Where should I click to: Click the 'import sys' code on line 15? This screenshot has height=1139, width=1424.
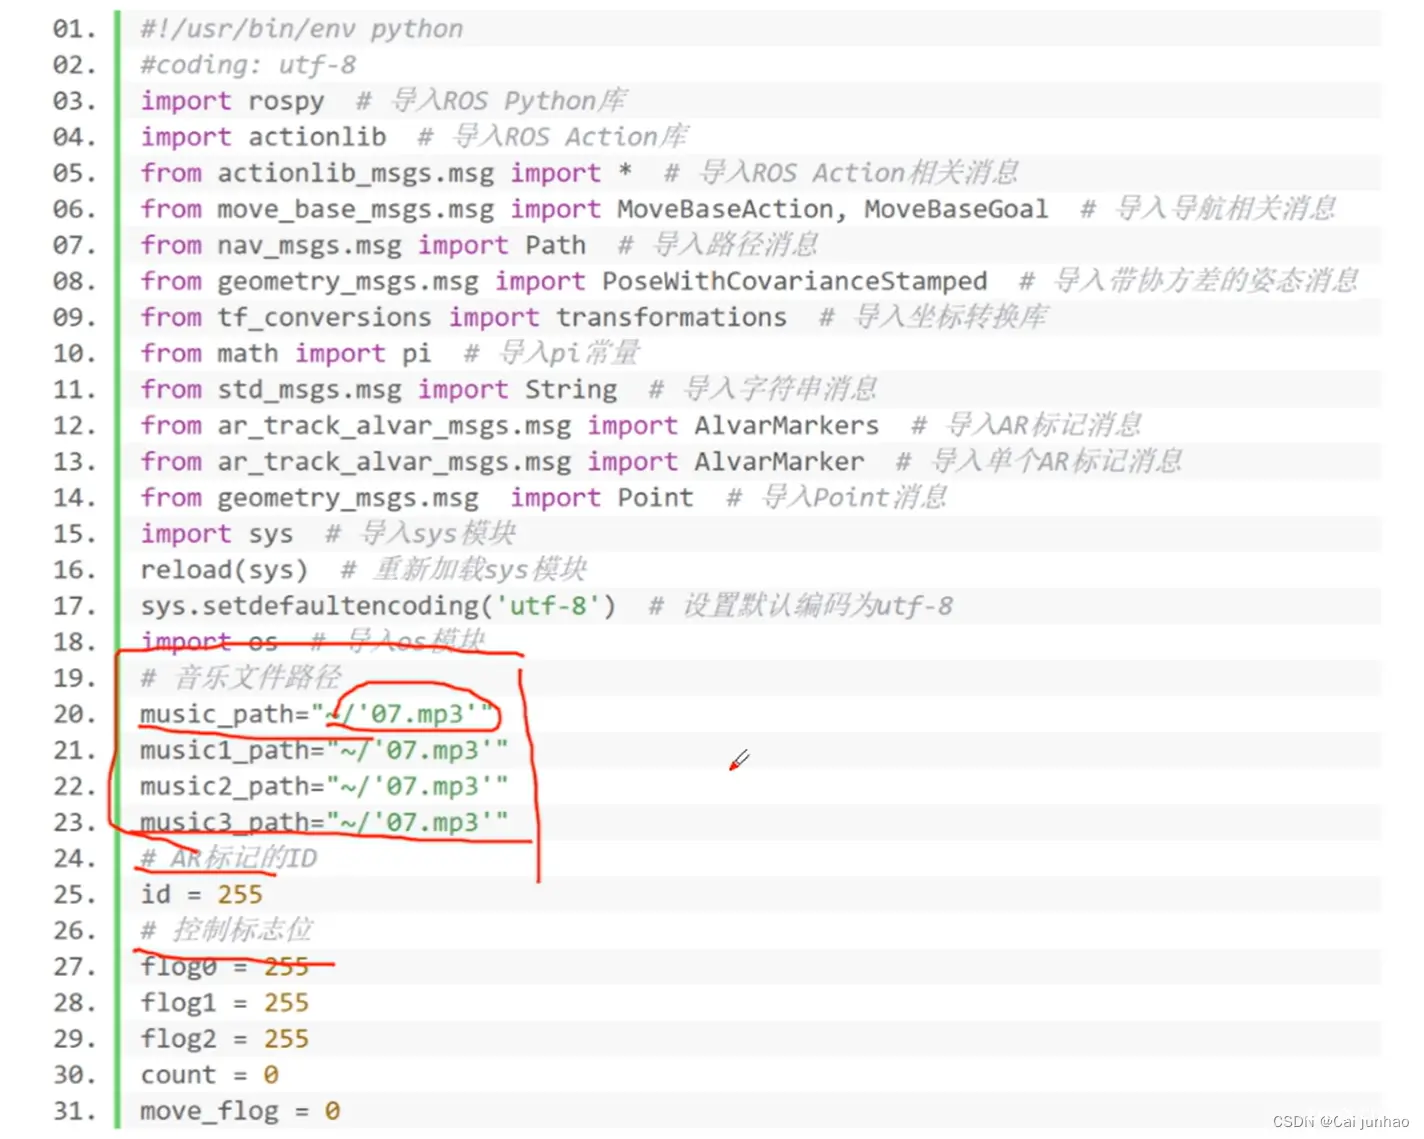point(217,534)
